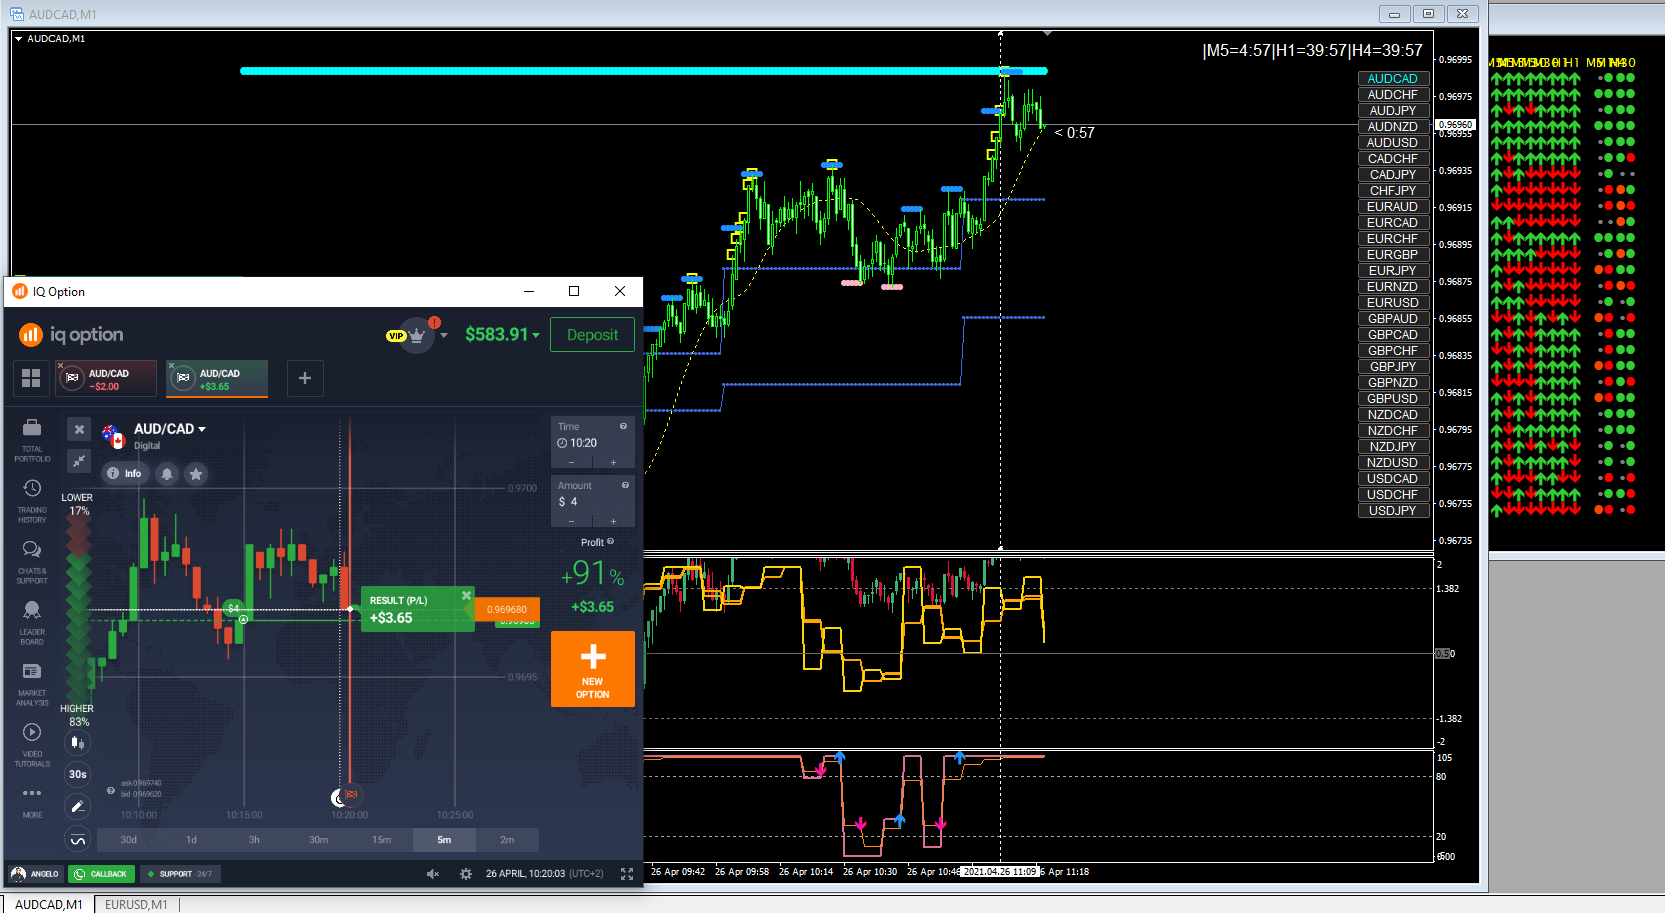
Task: Click the green Callback button
Action: pos(100,874)
